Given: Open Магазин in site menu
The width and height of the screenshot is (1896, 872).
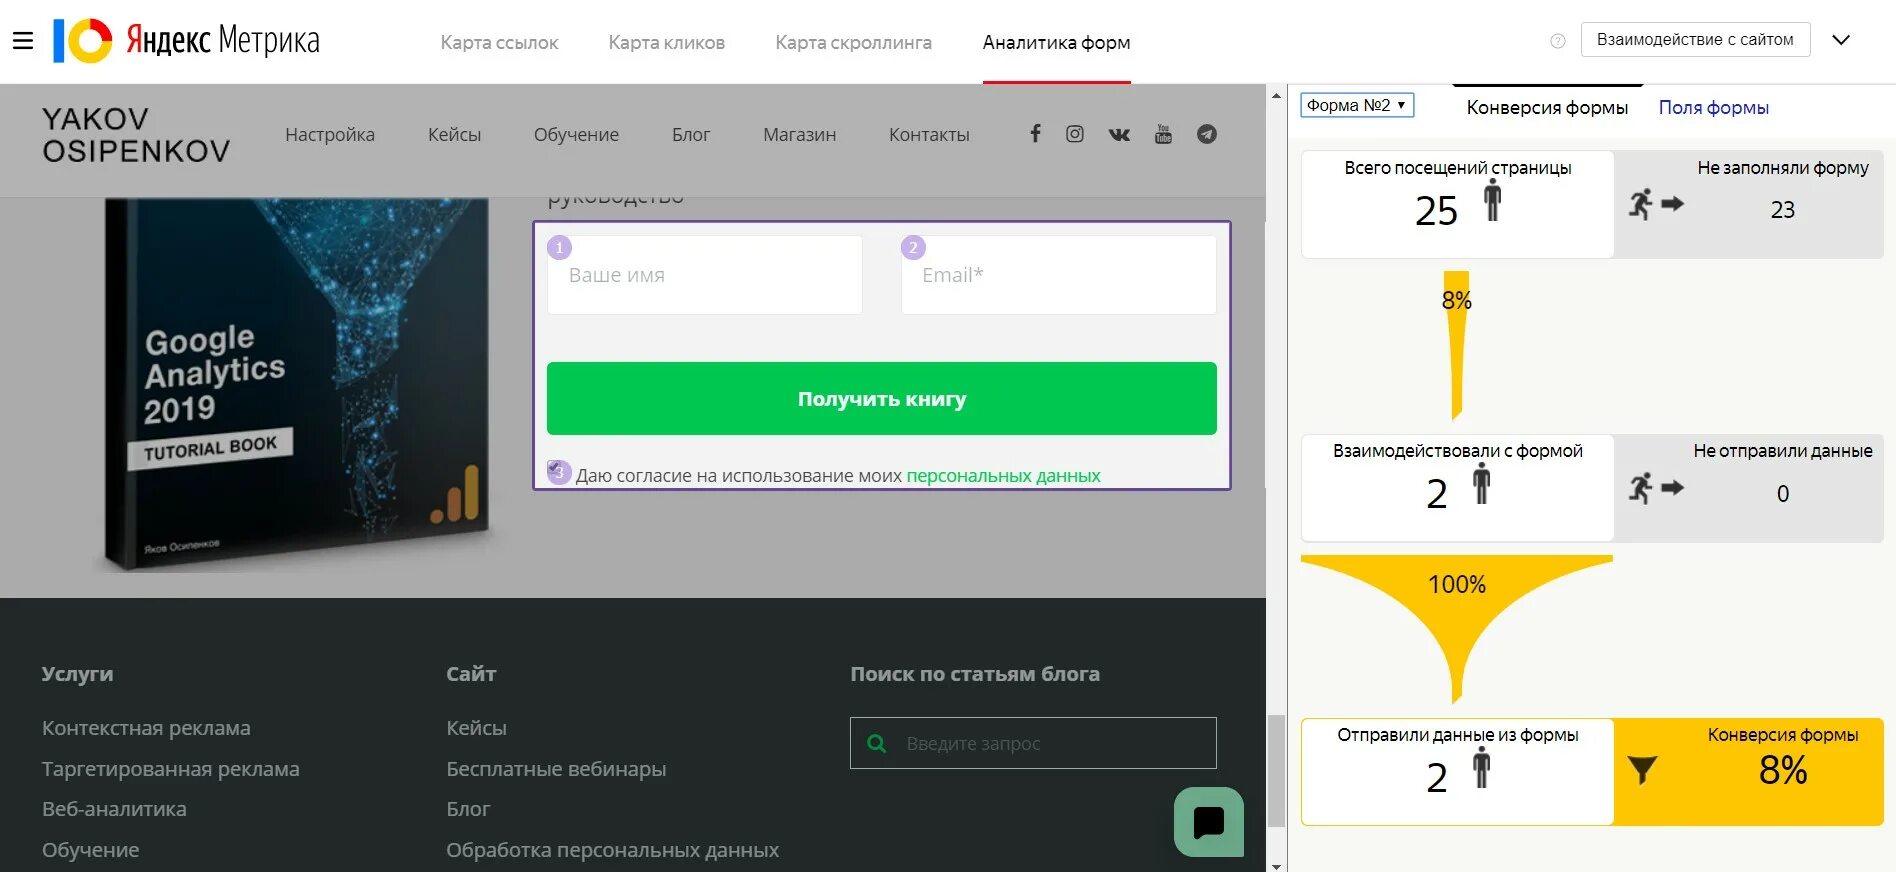Looking at the screenshot, I should click(x=799, y=134).
